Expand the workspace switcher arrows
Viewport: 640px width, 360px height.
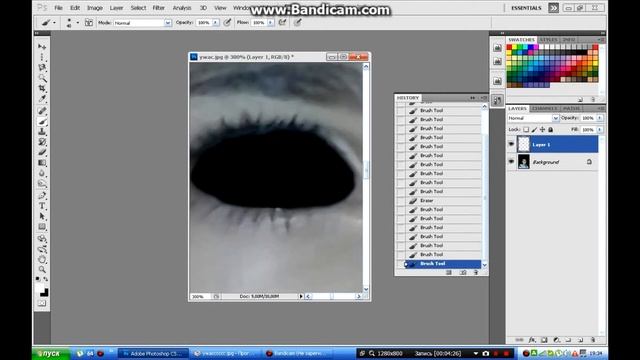[x=553, y=8]
